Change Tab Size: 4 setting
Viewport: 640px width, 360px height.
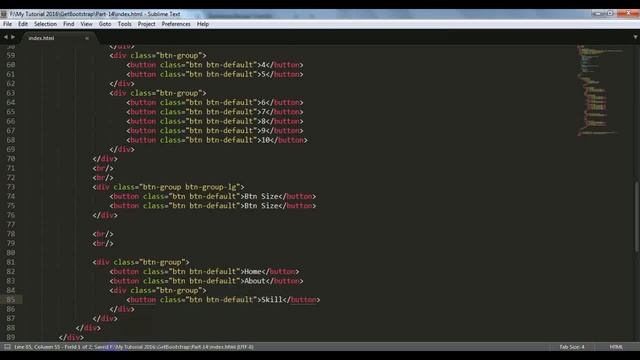pos(571,347)
